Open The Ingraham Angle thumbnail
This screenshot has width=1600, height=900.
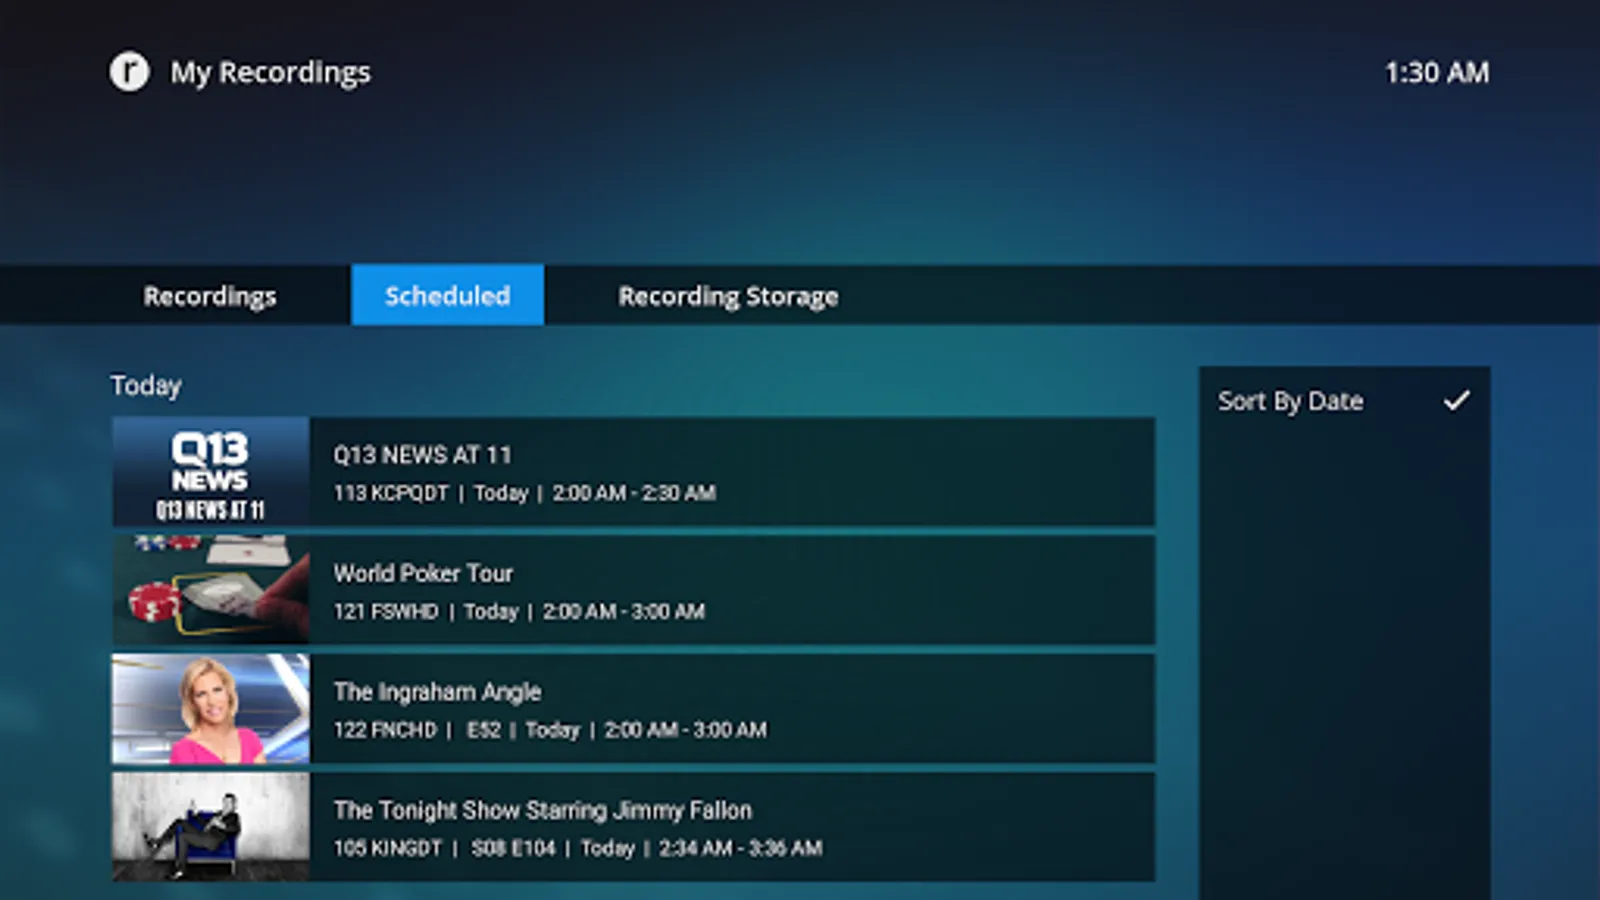point(211,708)
